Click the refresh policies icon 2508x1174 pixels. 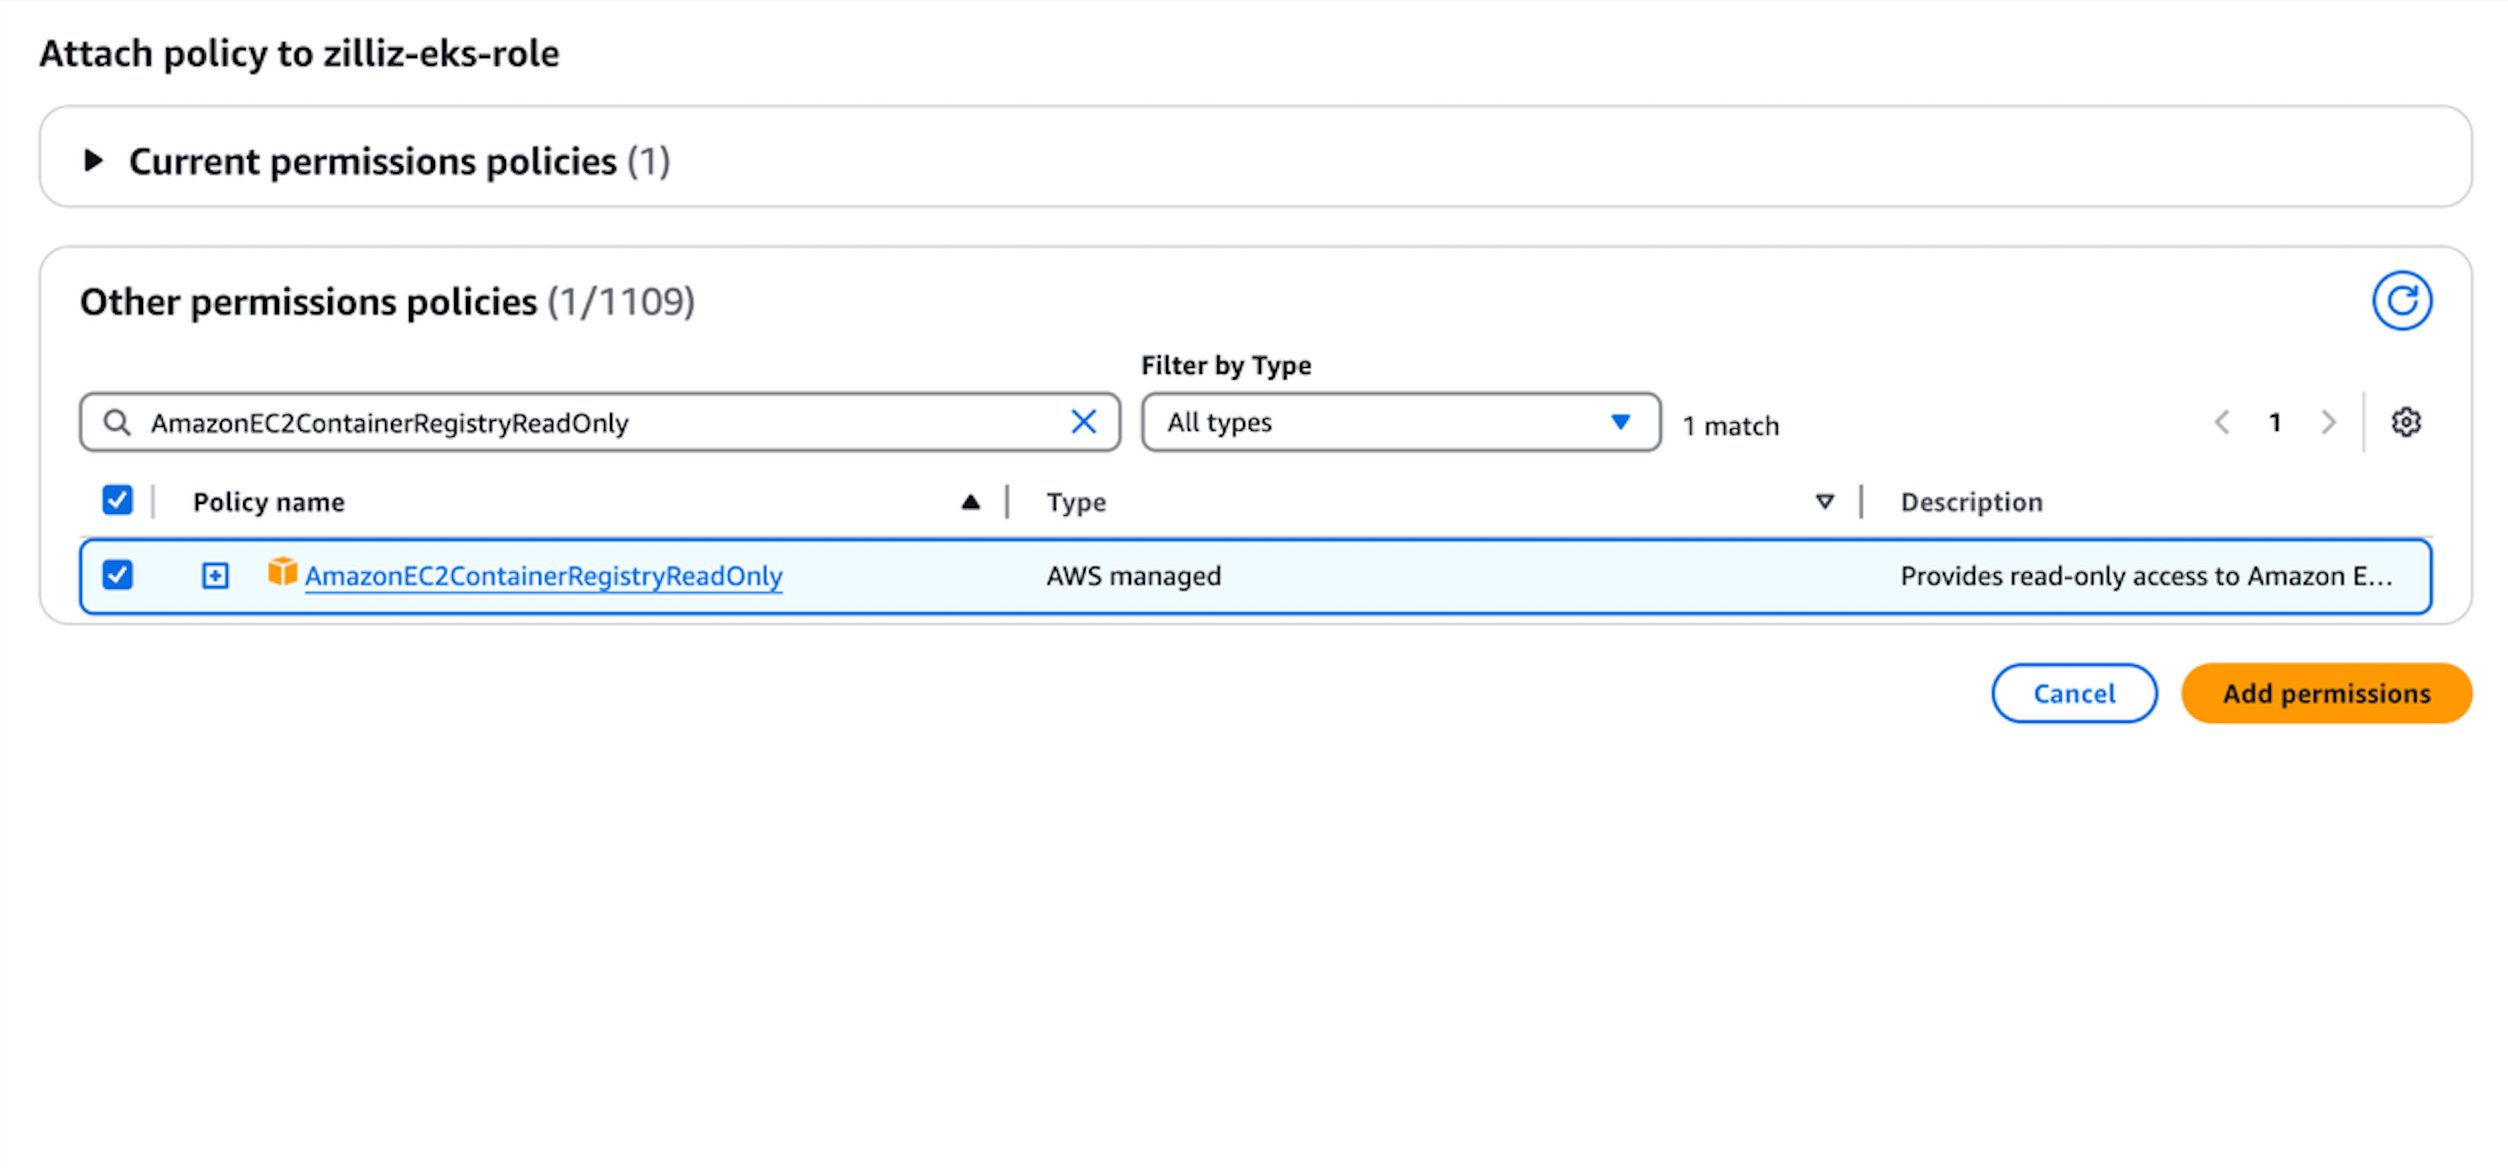click(2401, 301)
